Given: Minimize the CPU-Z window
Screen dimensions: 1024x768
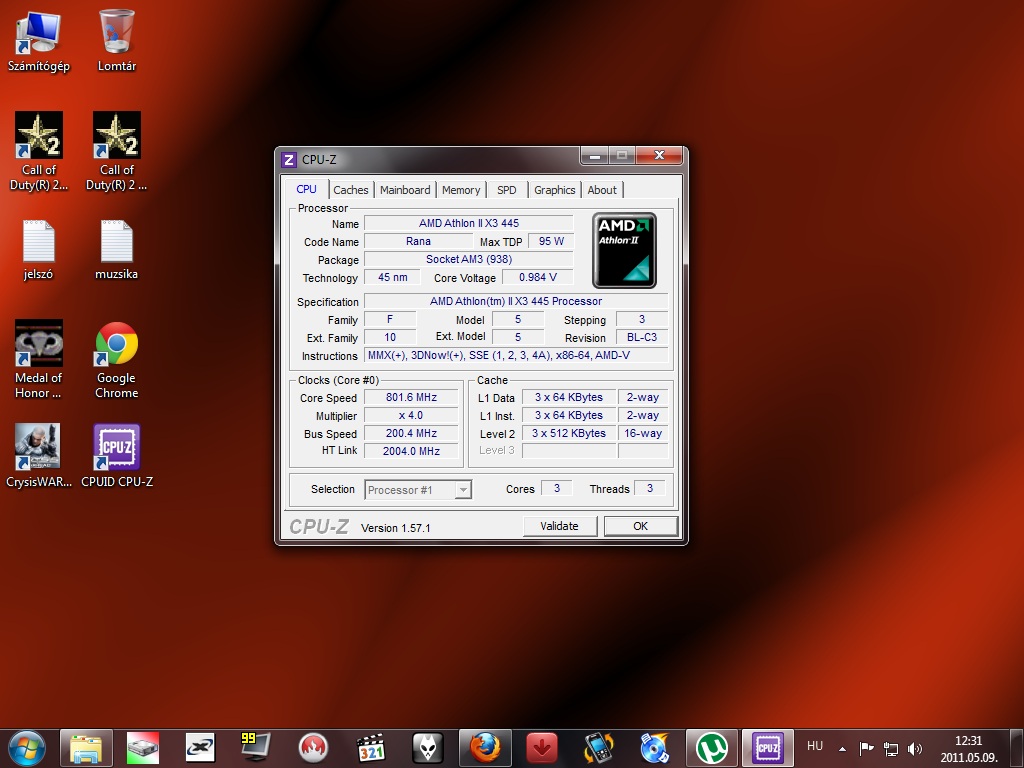Looking at the screenshot, I should click(595, 156).
